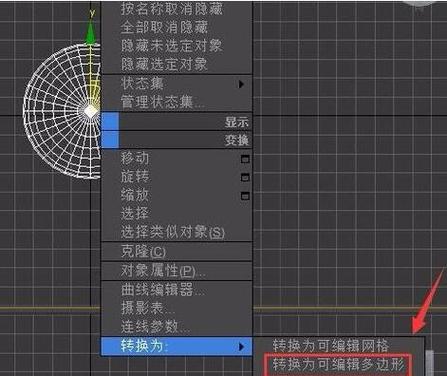Select 缩放 from the context menu
Image resolution: width=447 pixels, height=376 pixels.
click(x=177, y=195)
